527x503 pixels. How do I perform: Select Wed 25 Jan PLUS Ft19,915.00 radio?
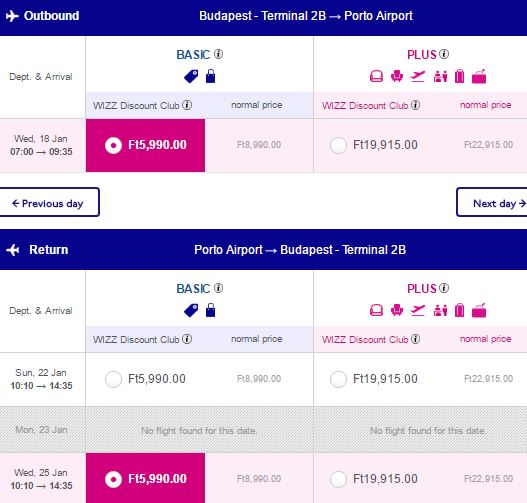(x=338, y=479)
